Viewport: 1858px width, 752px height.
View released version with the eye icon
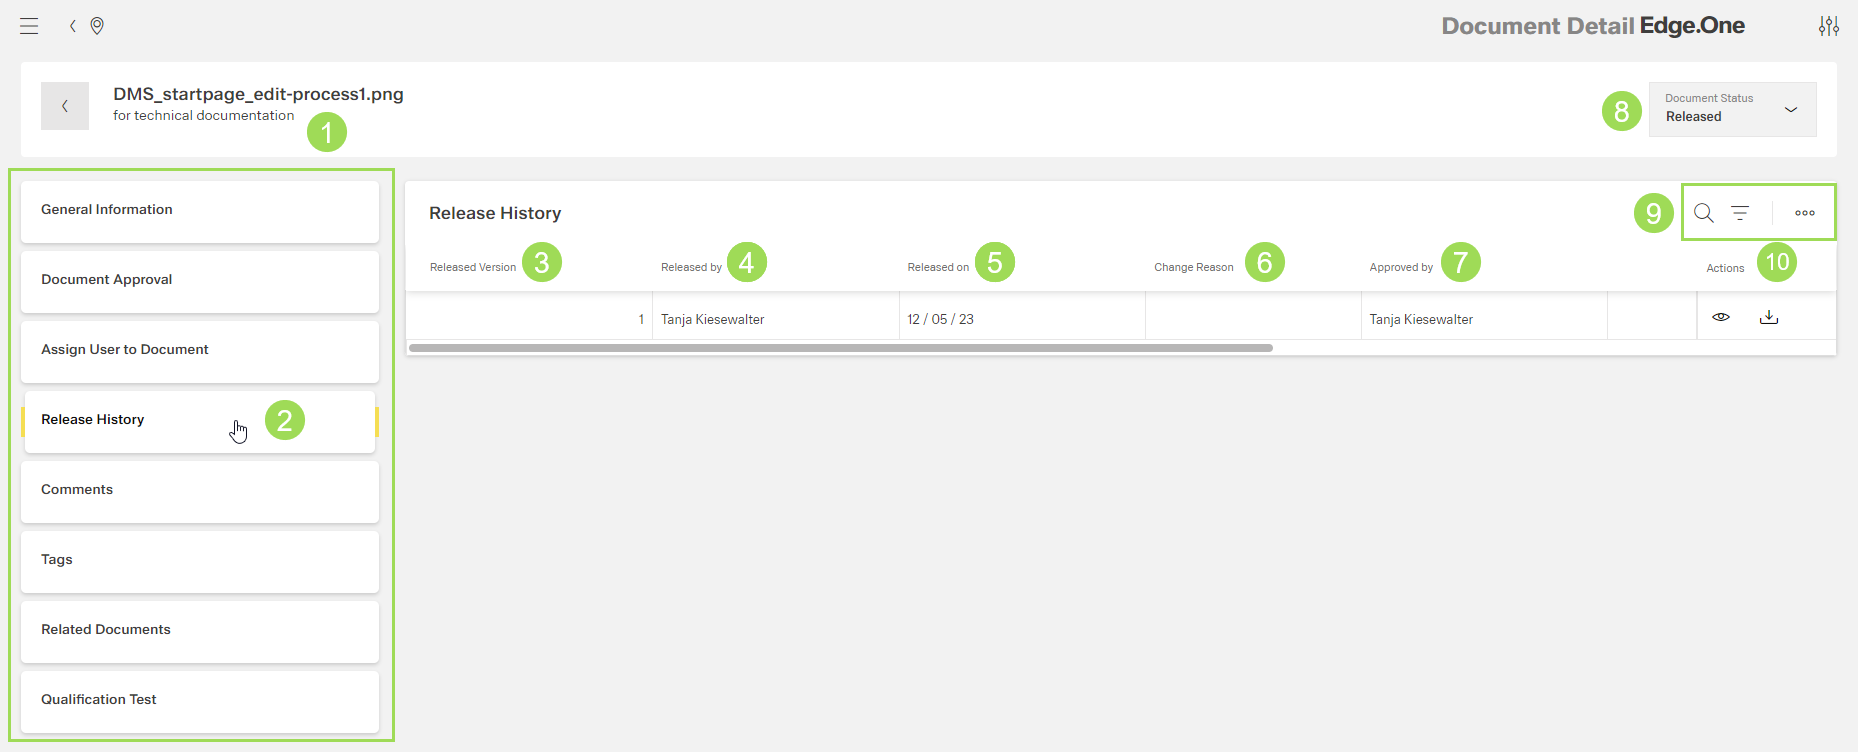coord(1721,317)
